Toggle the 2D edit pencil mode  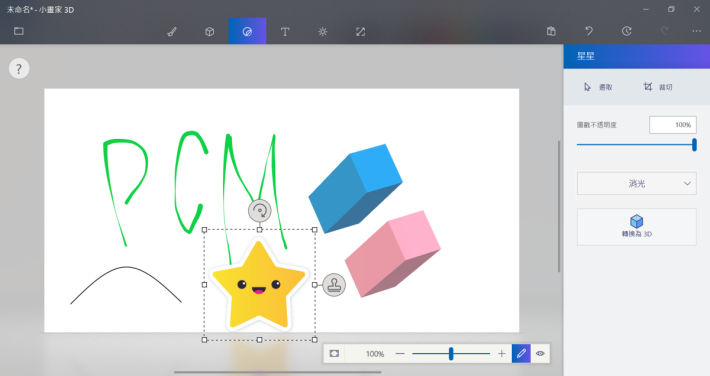pos(521,353)
